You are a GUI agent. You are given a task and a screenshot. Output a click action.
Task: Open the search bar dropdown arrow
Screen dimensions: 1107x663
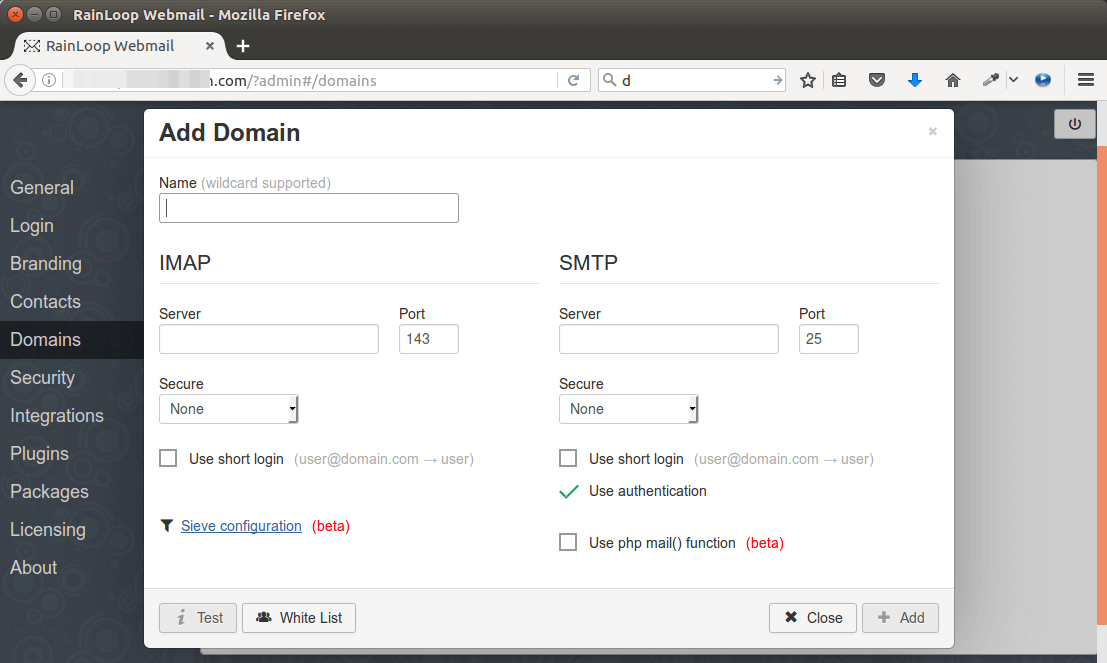tap(777, 80)
